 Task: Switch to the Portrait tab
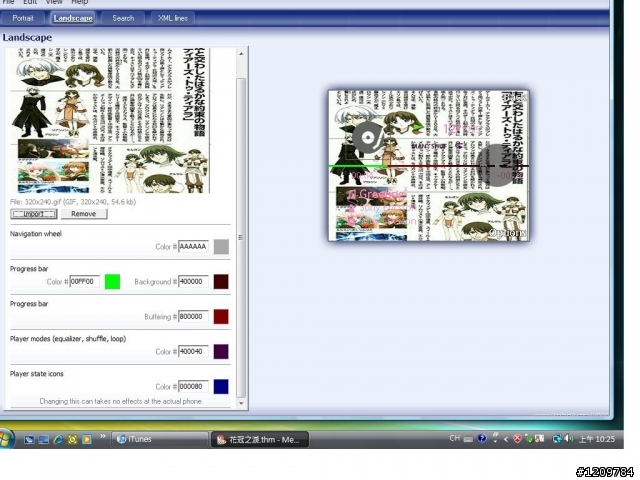coord(23,18)
